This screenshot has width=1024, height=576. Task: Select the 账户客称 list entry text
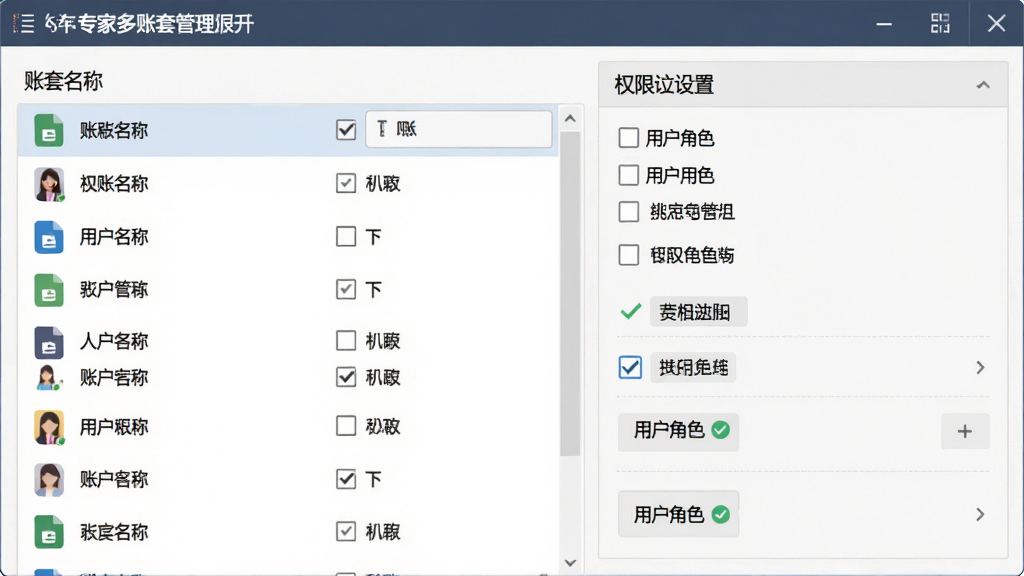(114, 377)
